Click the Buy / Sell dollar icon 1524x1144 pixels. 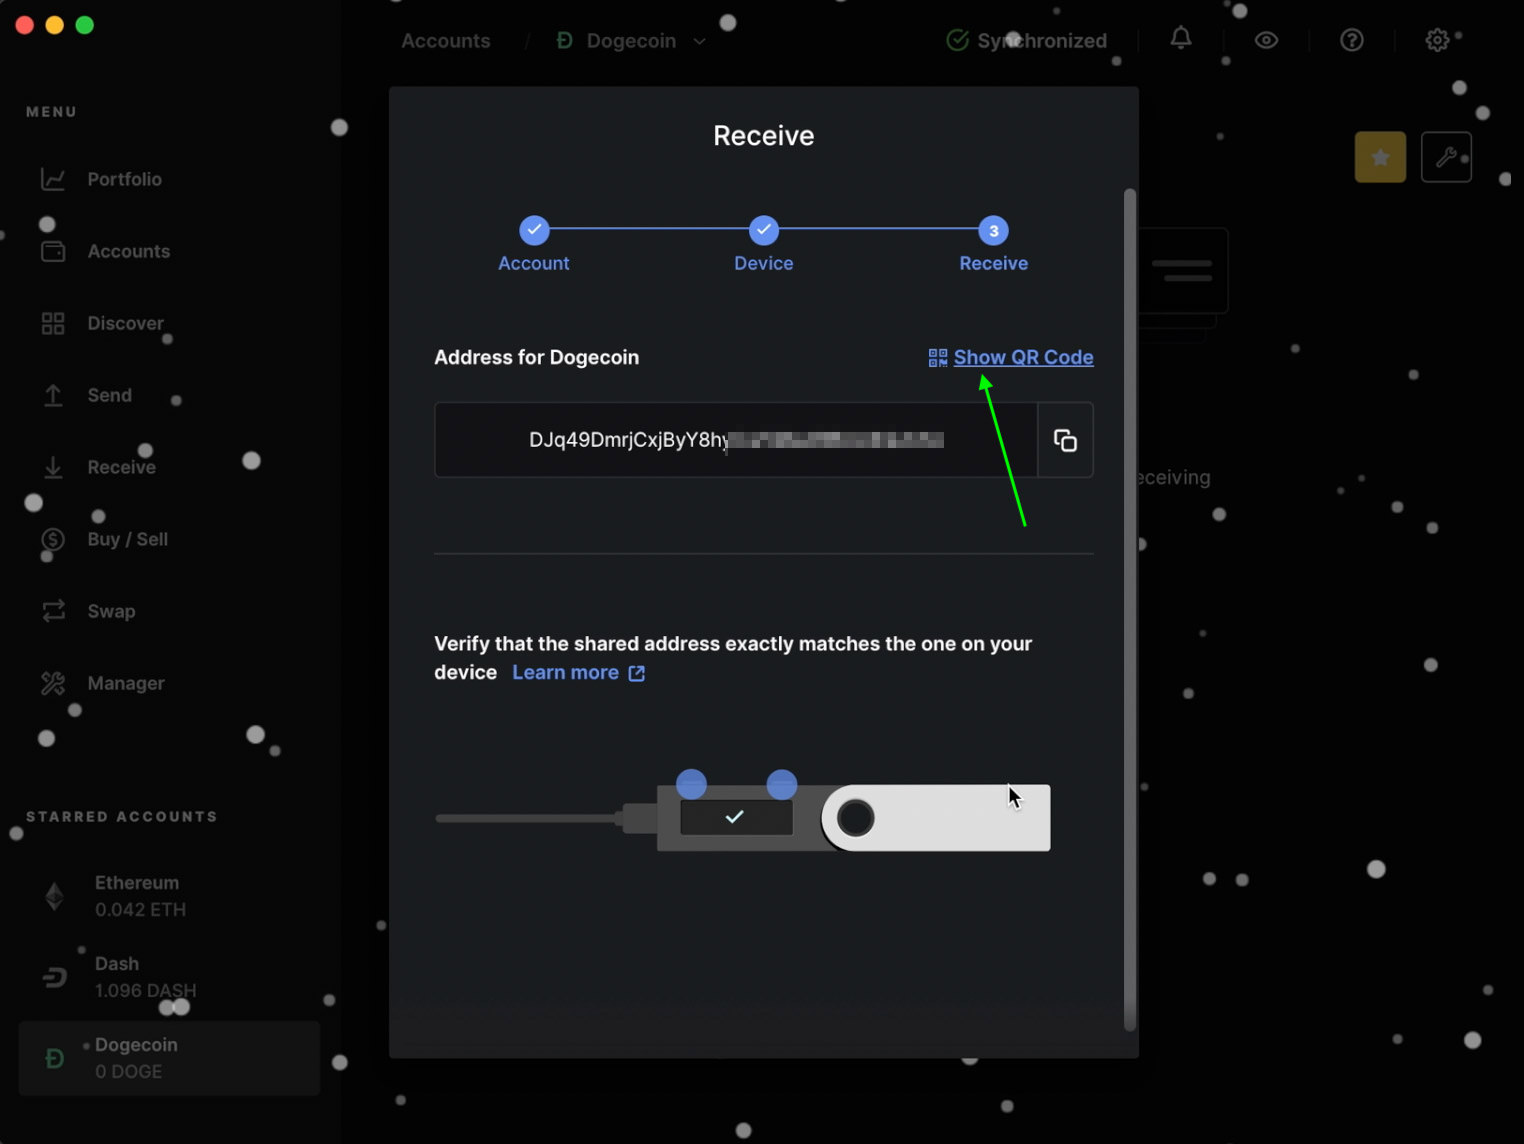click(x=53, y=540)
